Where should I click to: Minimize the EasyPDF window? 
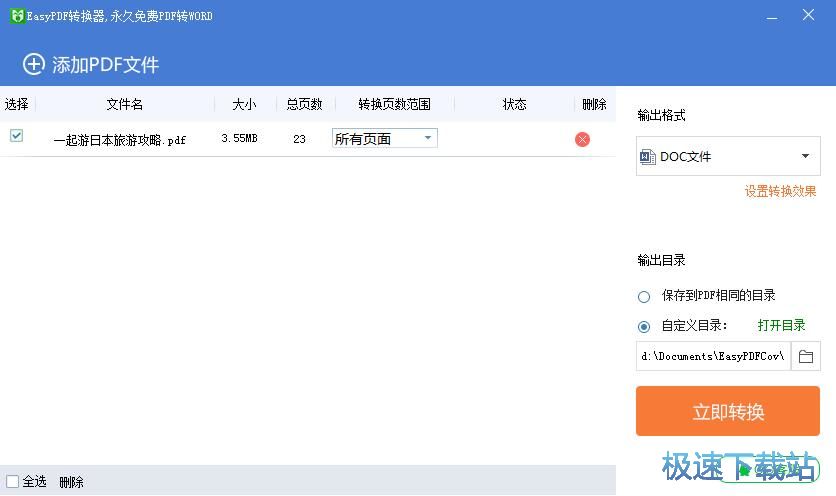click(771, 16)
